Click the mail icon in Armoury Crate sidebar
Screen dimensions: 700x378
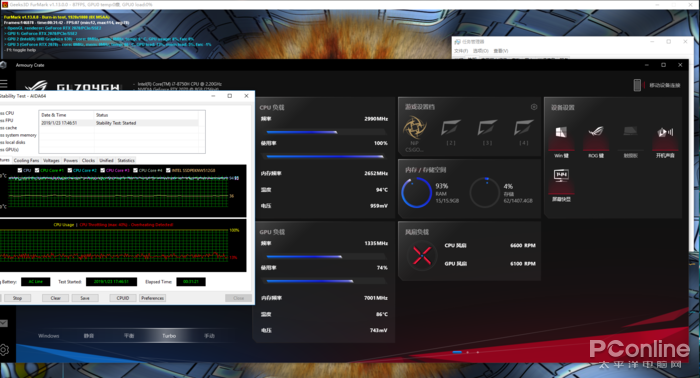pos(4,323)
